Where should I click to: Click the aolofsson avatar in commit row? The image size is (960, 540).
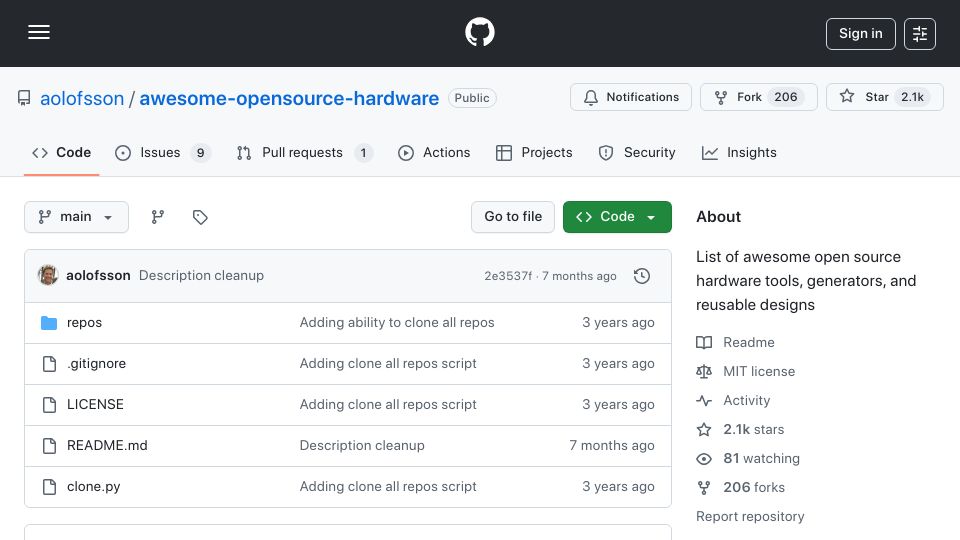tap(48, 276)
